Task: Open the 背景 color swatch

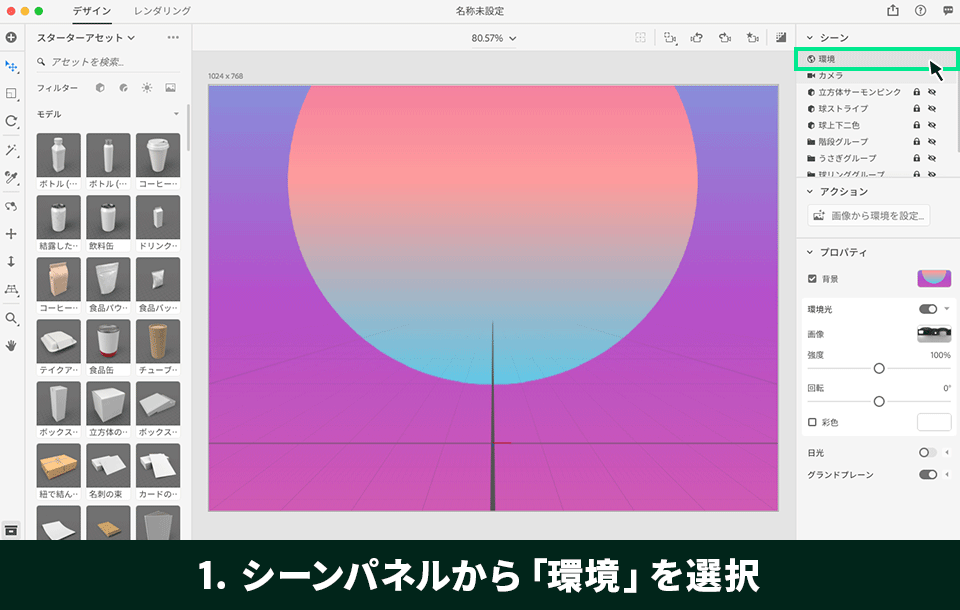Action: 934,279
